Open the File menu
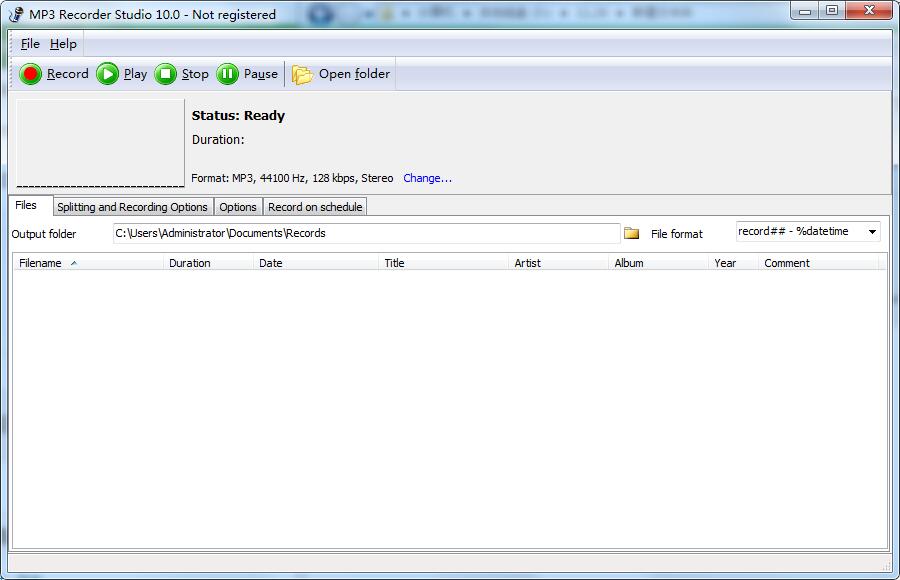Image resolution: width=900 pixels, height=580 pixels. tap(30, 44)
